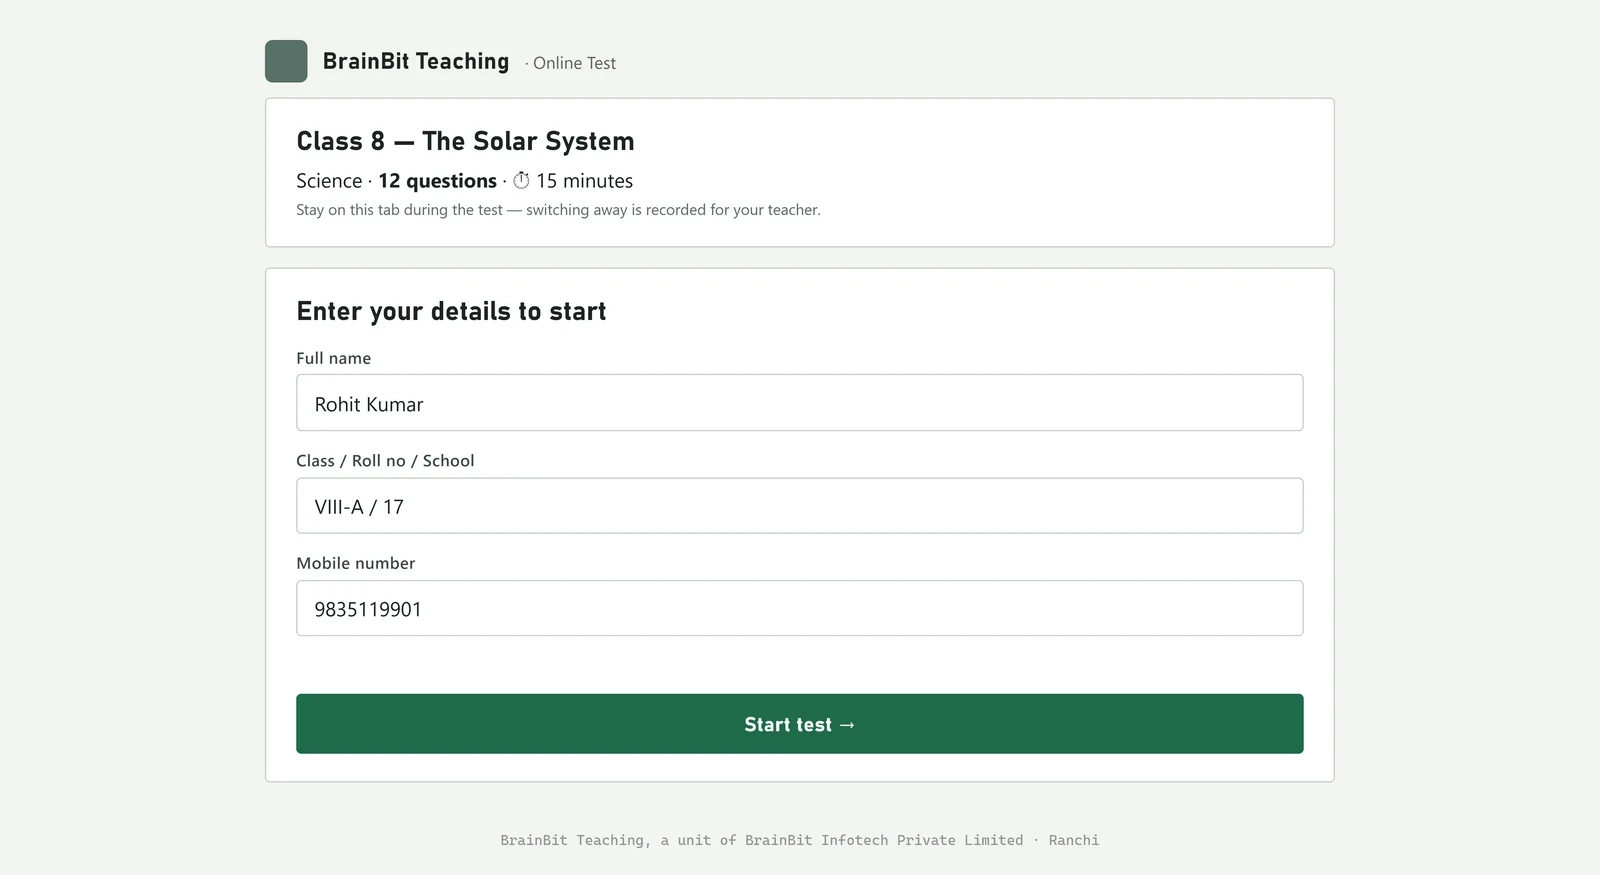Start the test with the green button

(799, 724)
